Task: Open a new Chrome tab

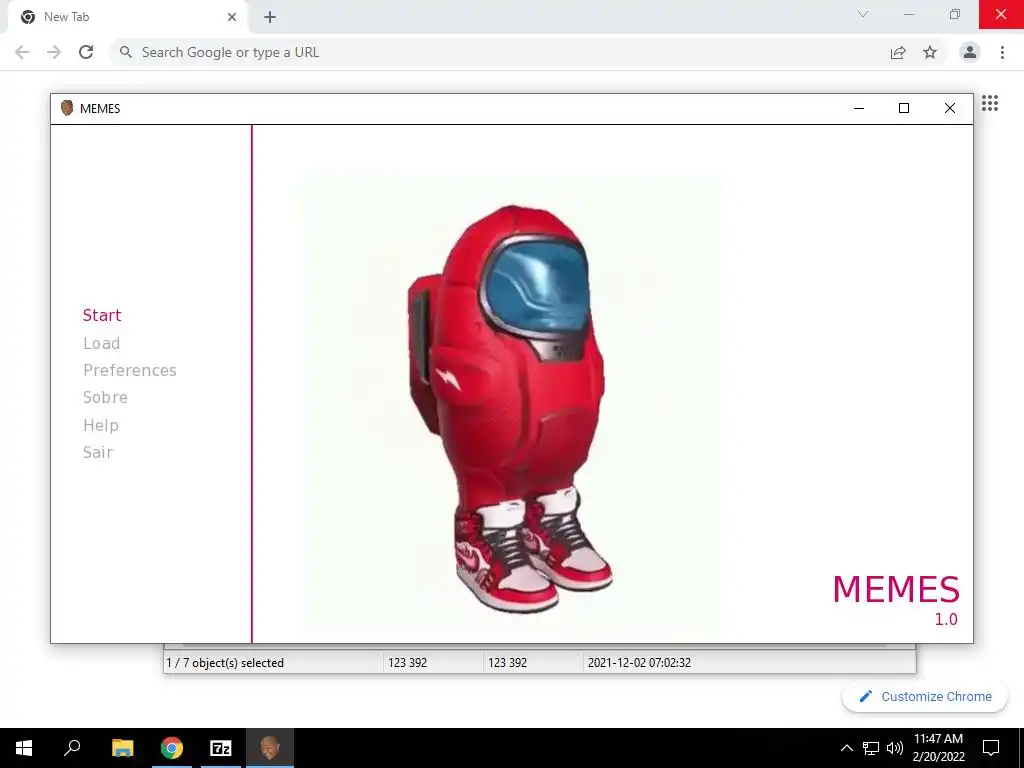Action: (x=270, y=17)
